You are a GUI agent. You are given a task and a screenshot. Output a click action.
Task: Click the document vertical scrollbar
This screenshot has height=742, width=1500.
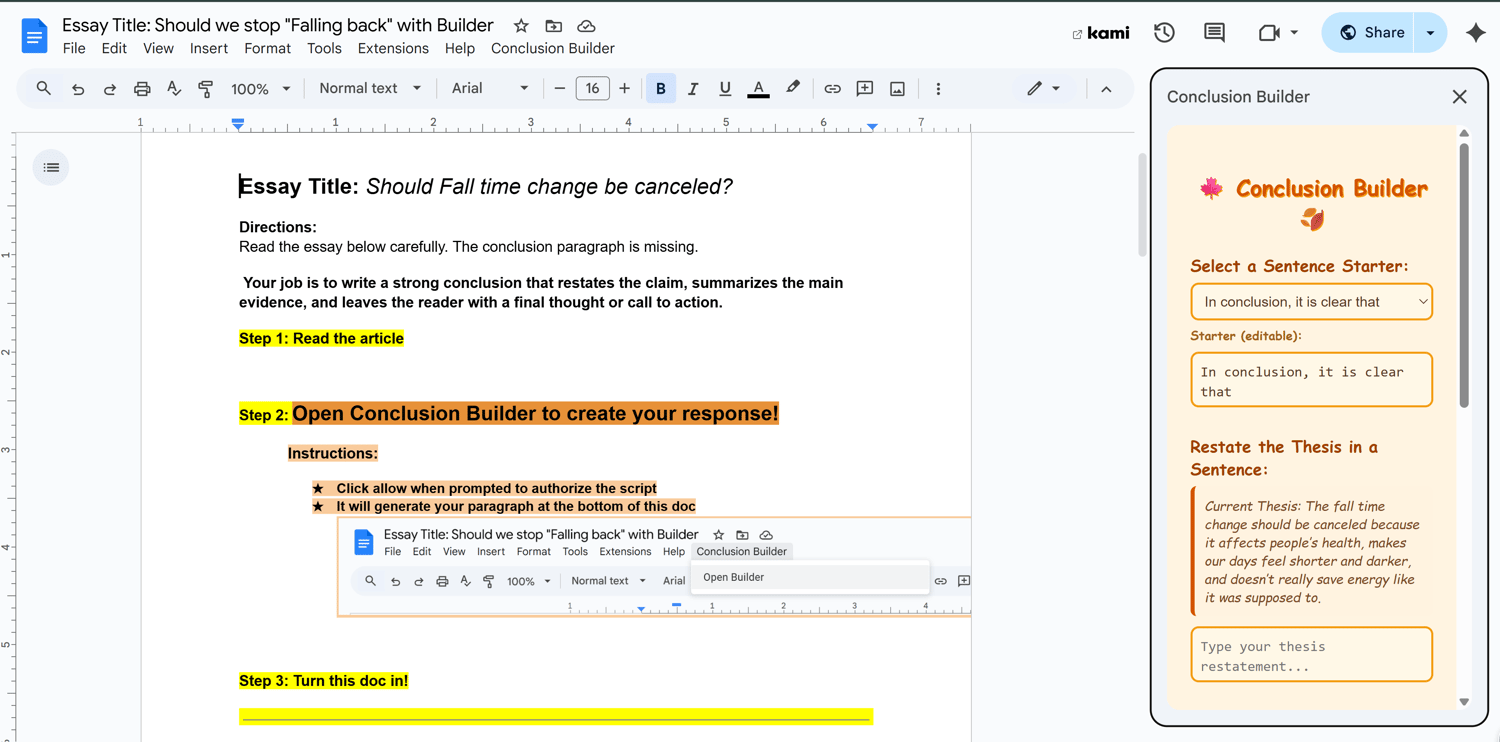1143,205
